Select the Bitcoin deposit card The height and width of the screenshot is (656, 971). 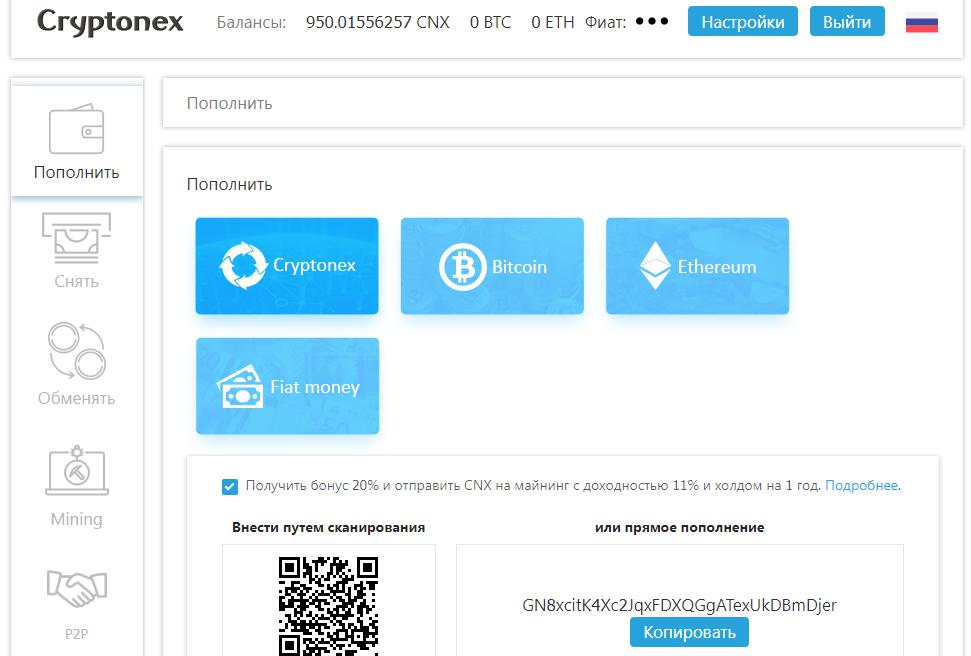click(x=492, y=266)
